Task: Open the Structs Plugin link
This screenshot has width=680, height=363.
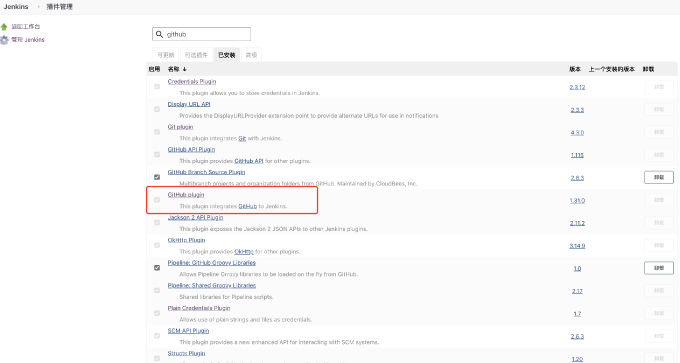Action: coord(186,353)
